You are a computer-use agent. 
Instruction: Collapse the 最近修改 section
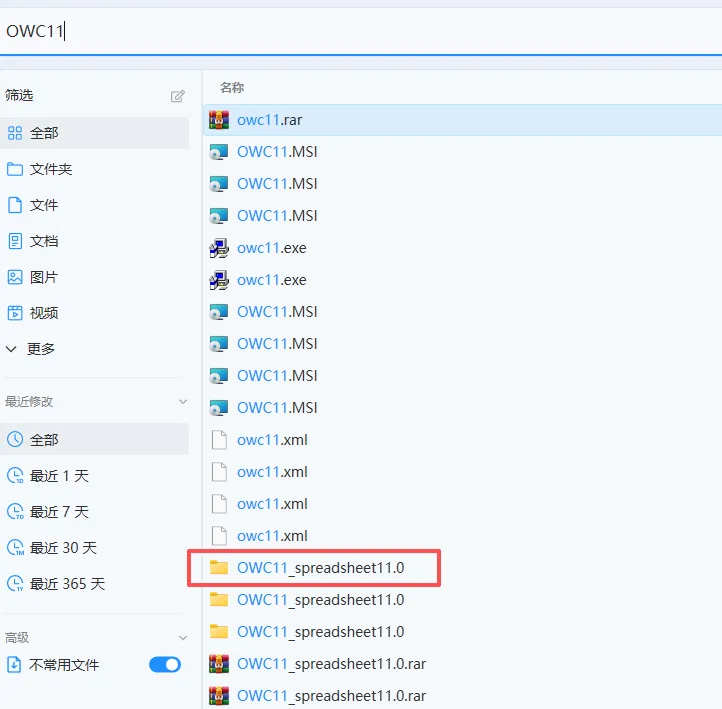tap(183, 401)
